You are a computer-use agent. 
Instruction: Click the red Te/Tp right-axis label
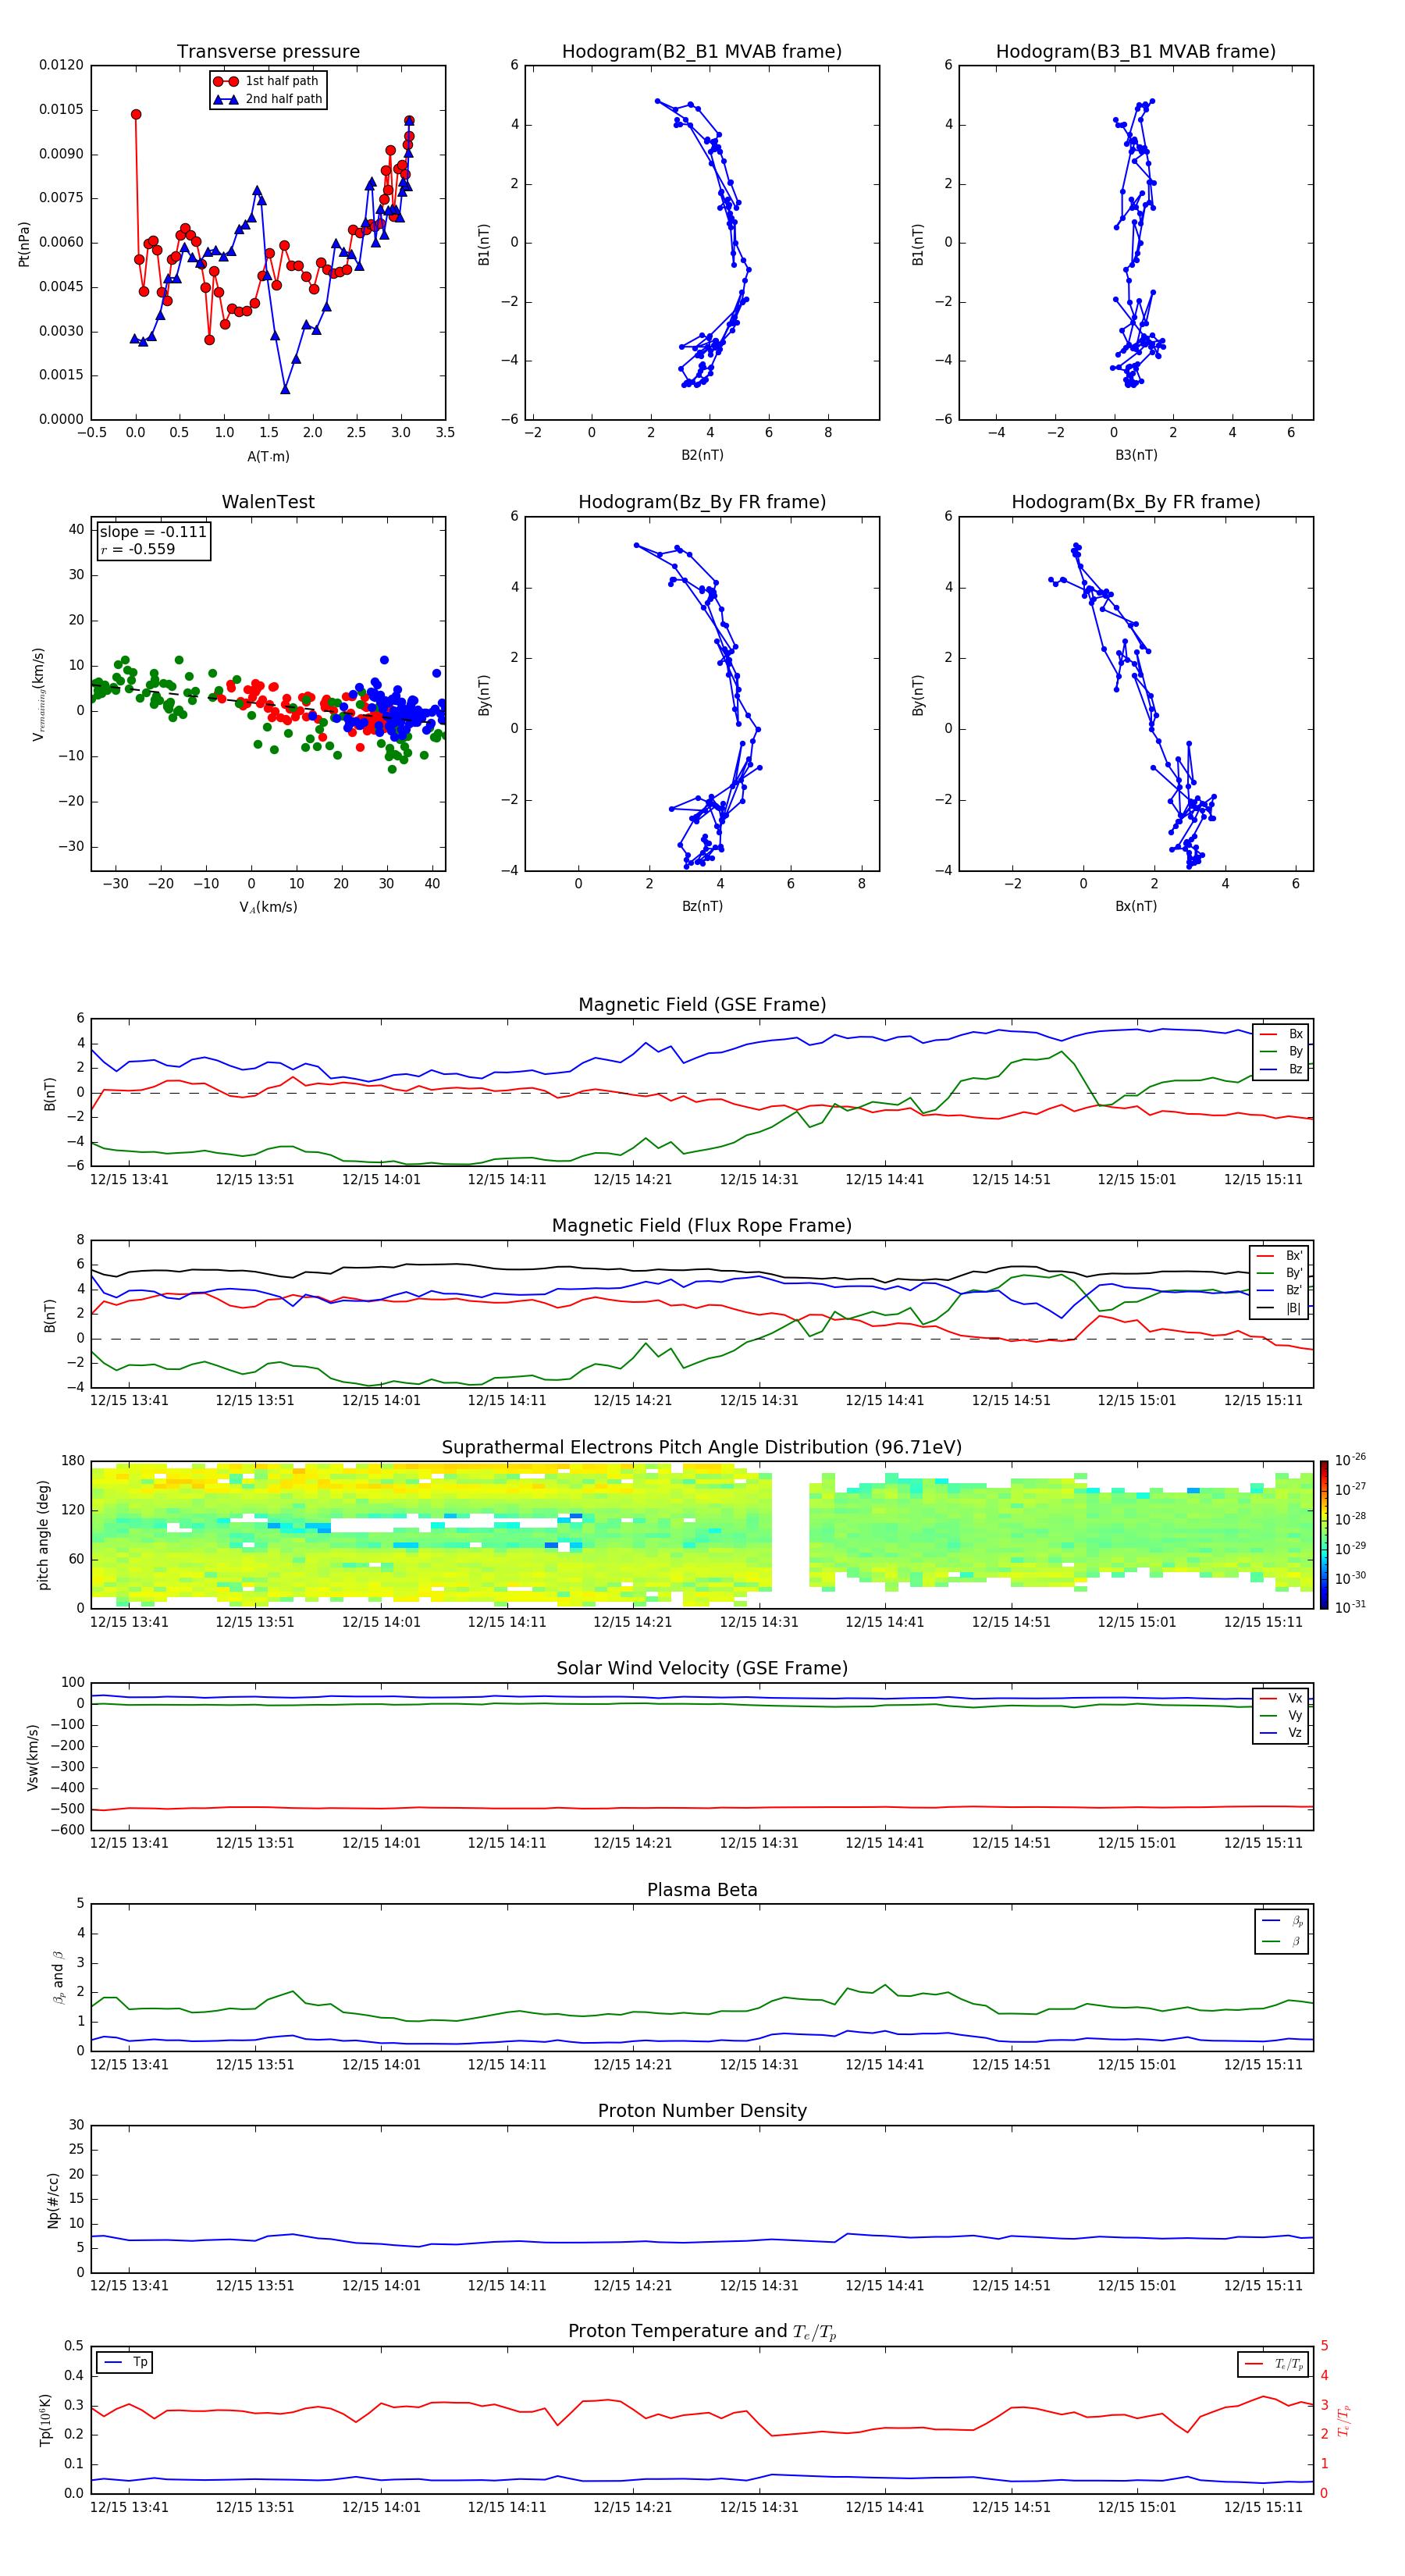tap(1344, 2420)
